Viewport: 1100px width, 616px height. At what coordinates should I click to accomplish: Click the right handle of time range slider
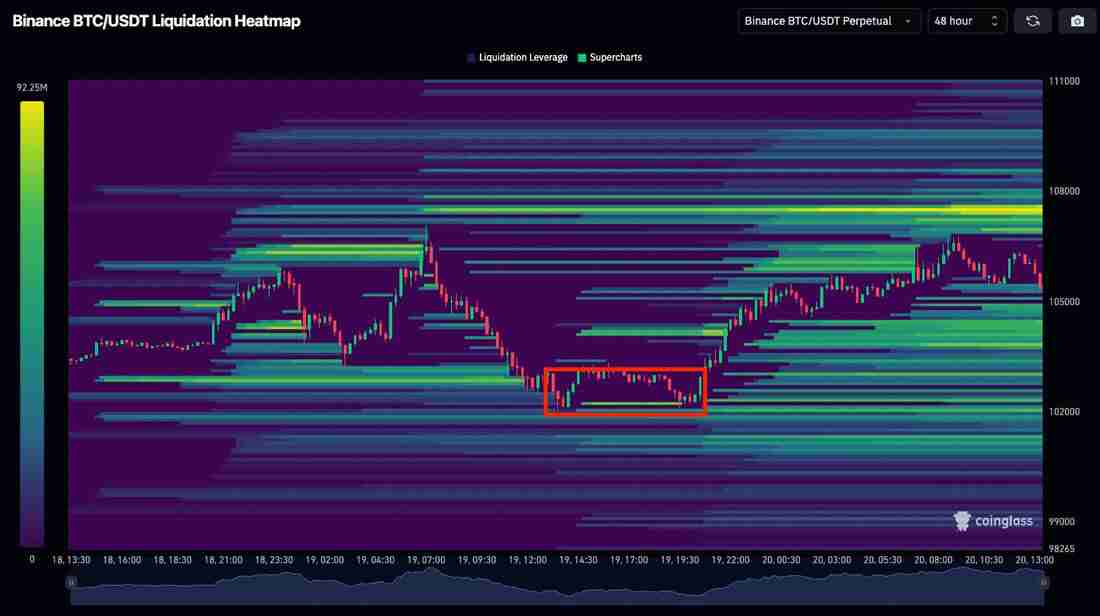tap(1043, 581)
